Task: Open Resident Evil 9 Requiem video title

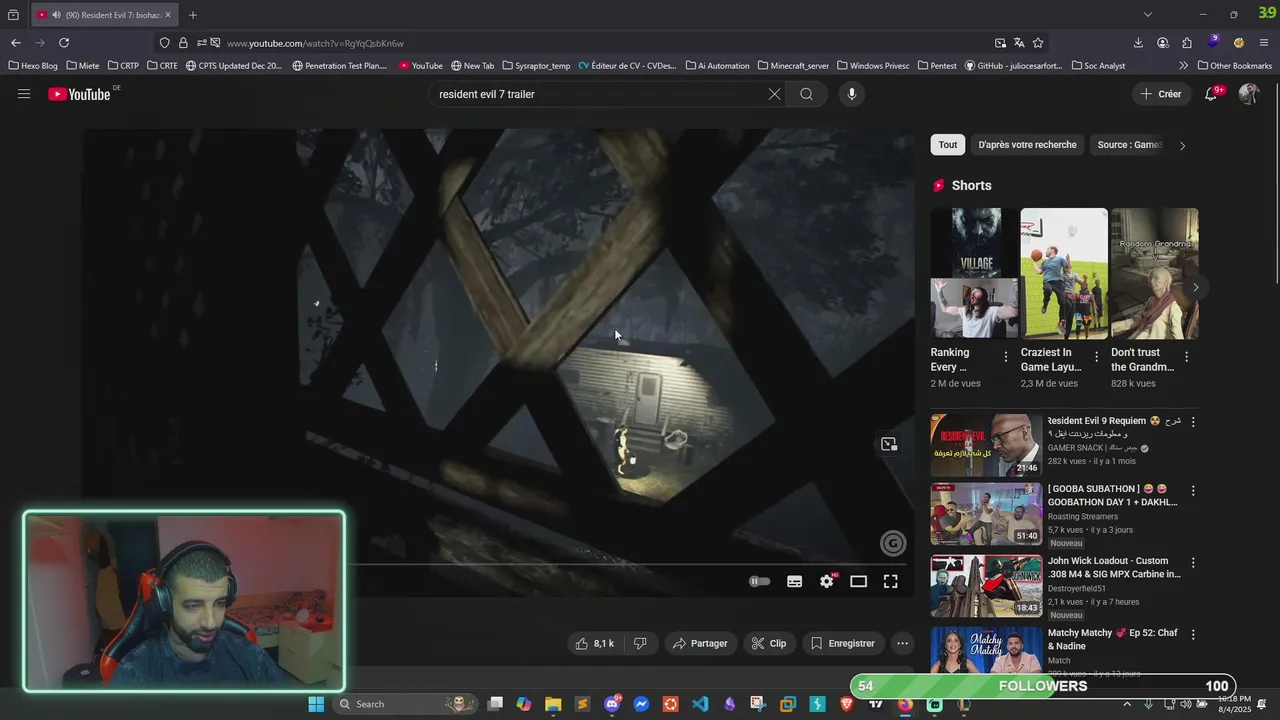Action: coord(1114,427)
